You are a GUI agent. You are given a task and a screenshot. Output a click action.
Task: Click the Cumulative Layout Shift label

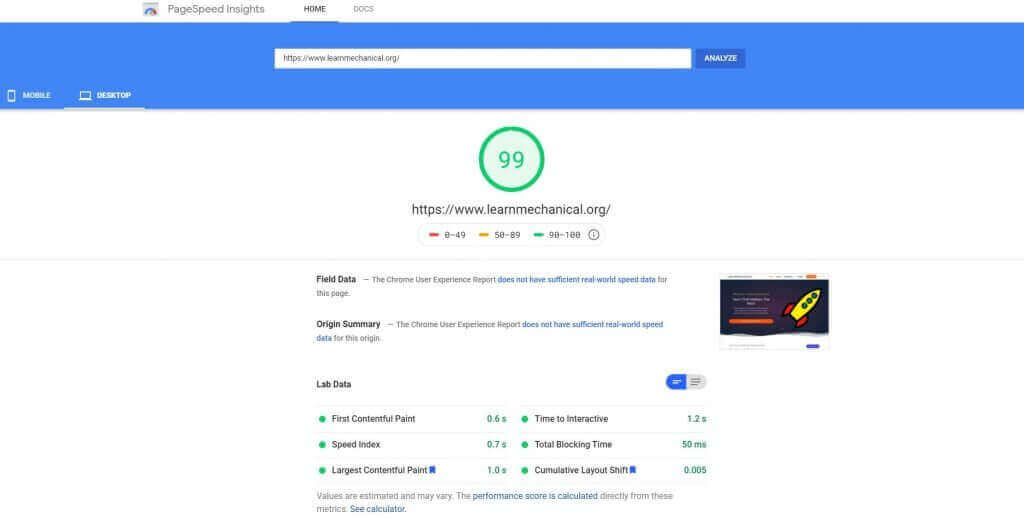click(x=581, y=470)
